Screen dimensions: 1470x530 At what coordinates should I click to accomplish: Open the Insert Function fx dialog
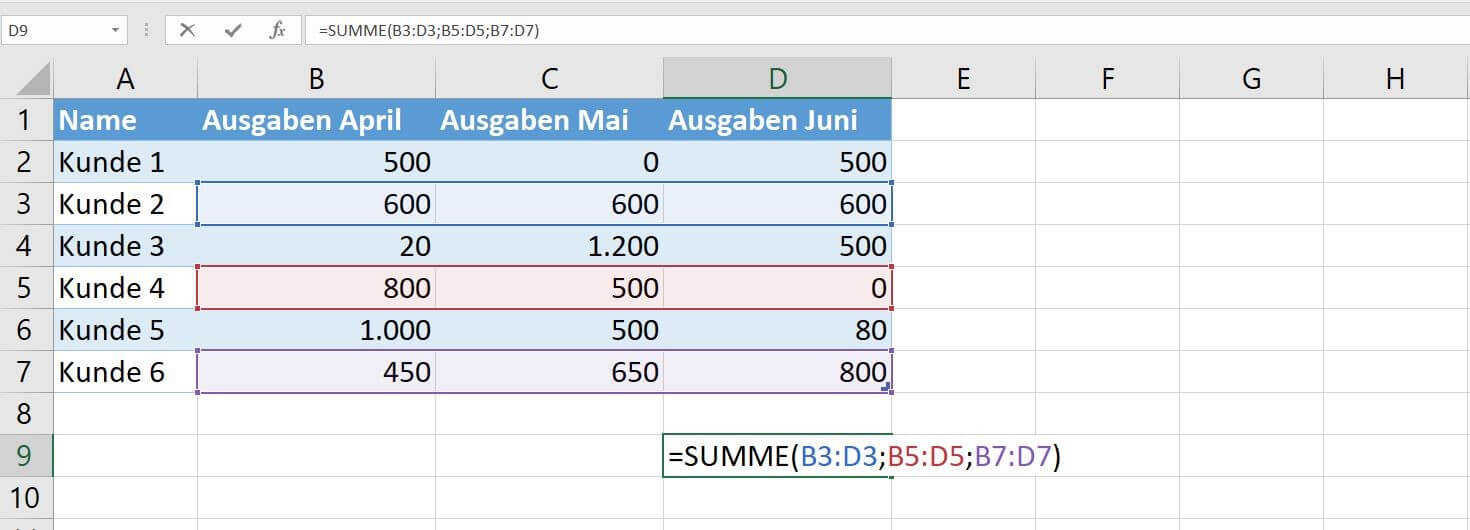tap(277, 30)
